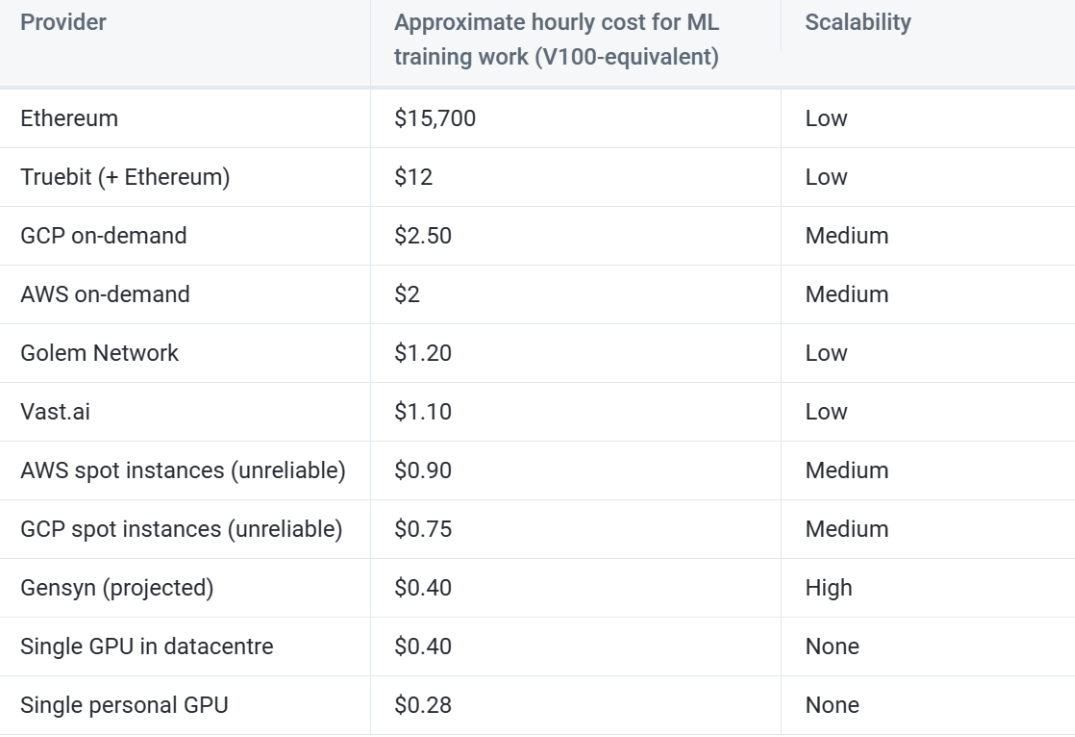Select the Single GPU in datacentre cell
The width and height of the screenshot is (1075, 737).
point(146,647)
